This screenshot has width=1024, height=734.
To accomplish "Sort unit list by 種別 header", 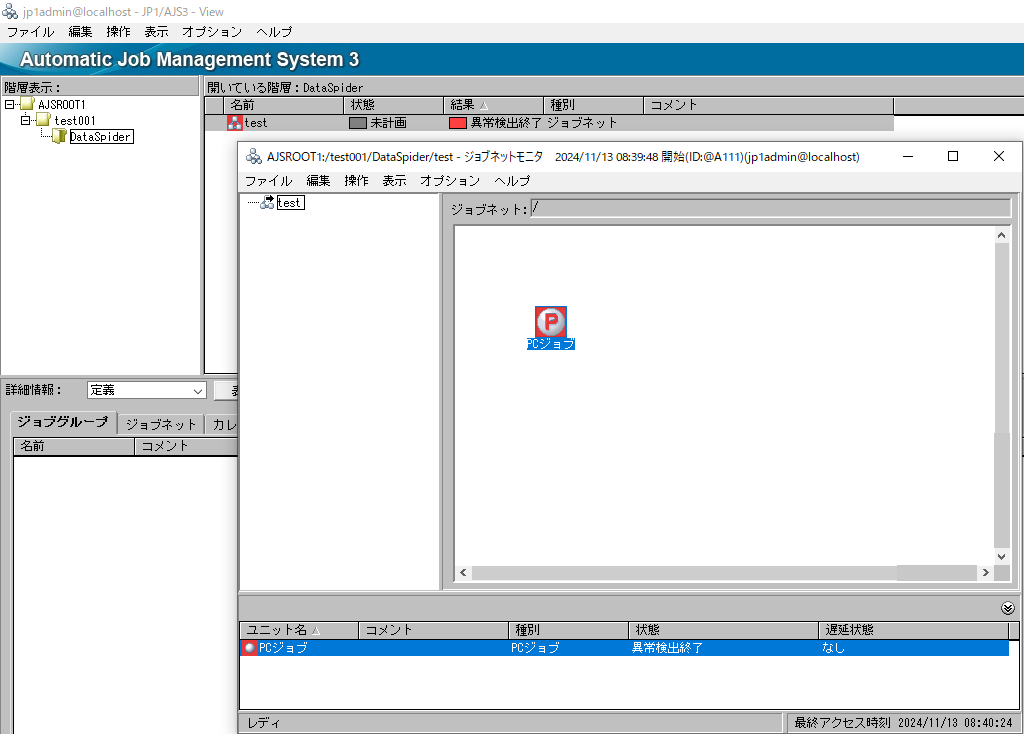I will point(568,630).
